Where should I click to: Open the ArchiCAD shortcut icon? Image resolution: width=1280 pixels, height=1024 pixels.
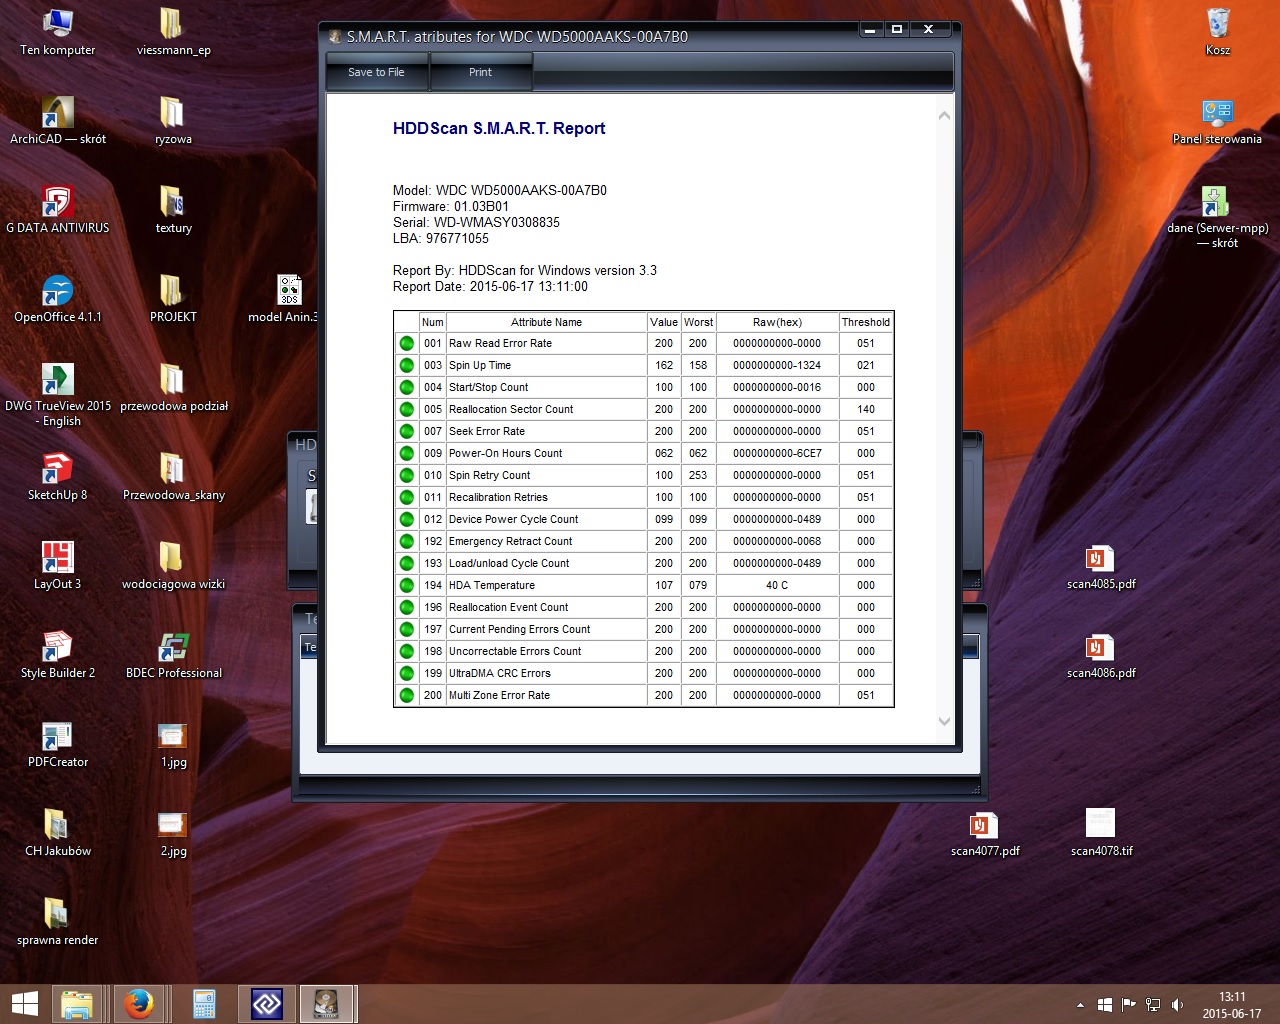[x=58, y=122]
